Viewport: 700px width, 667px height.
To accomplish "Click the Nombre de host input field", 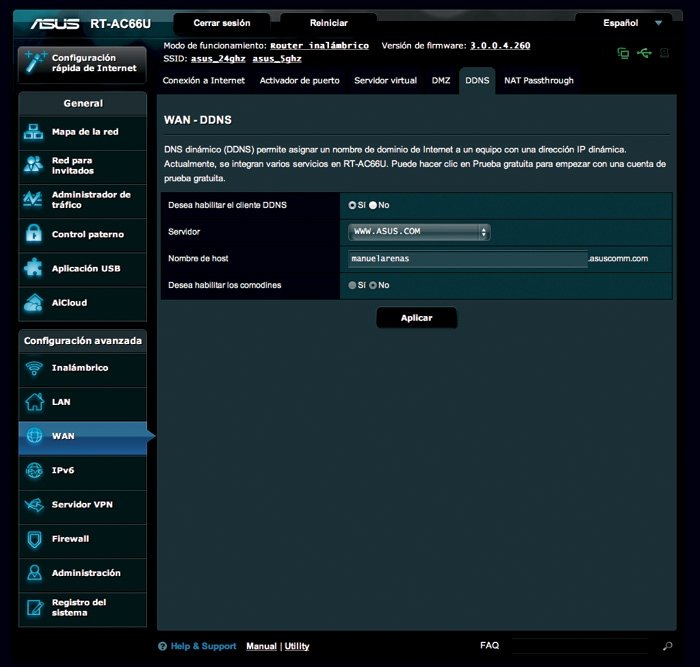I will coord(468,258).
